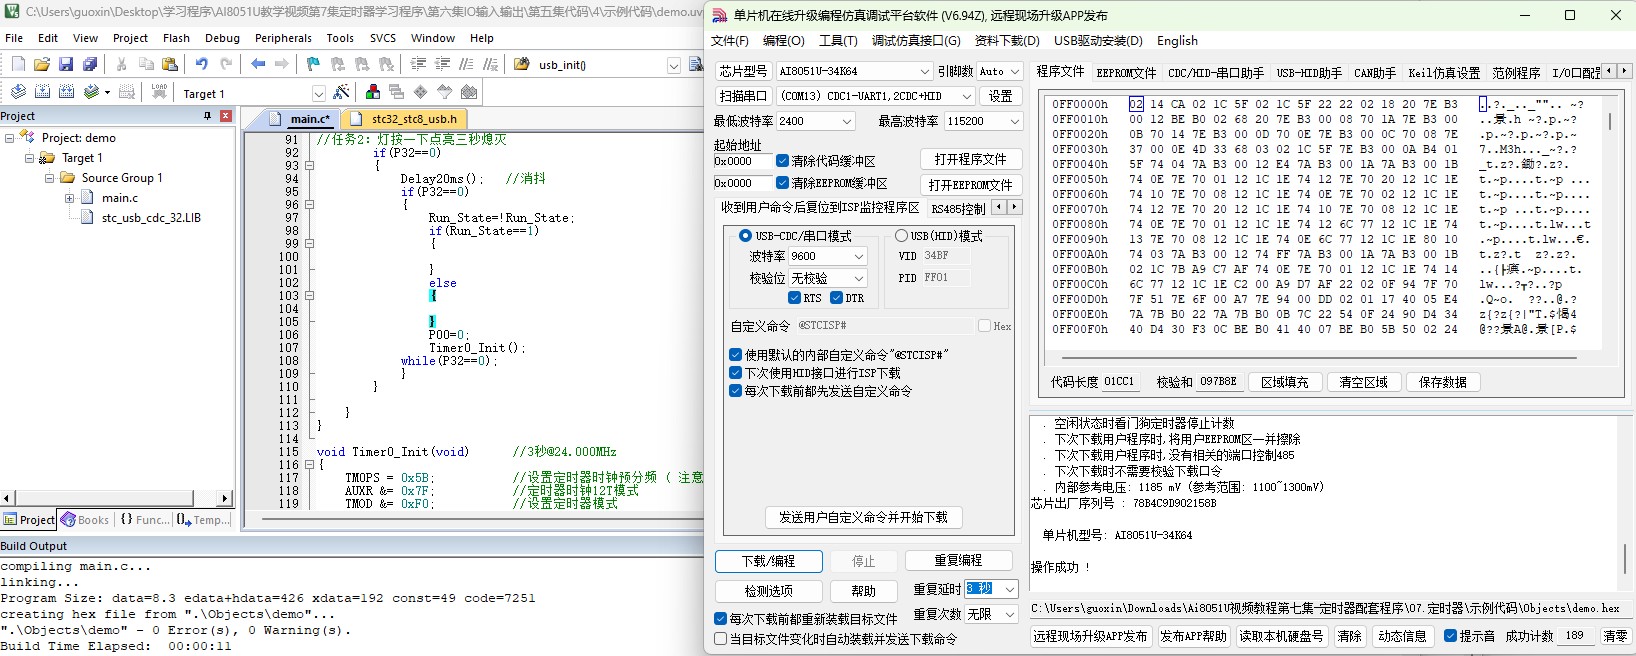This screenshot has height=656, width=1636.
Task: Click the Download to flash LOAD icon
Action: 159,92
